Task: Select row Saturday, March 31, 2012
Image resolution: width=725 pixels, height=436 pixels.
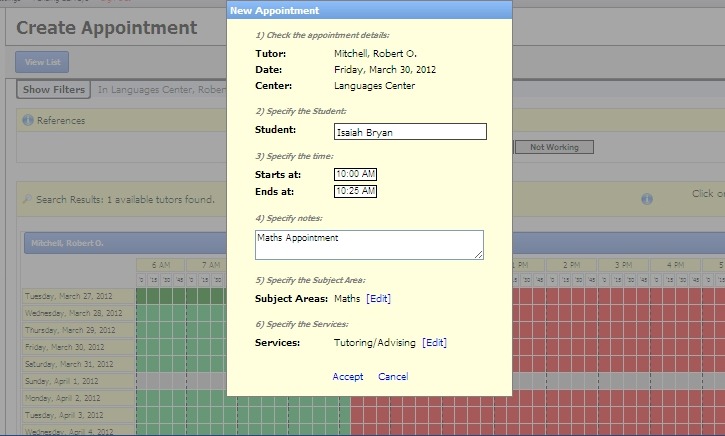Action: pos(78,364)
